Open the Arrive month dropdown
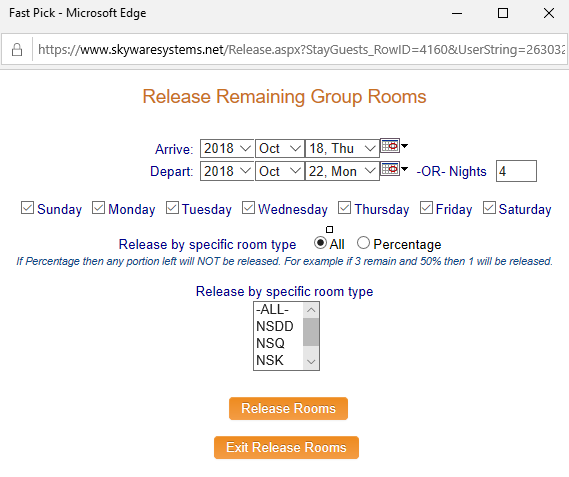Viewport: 569px width, 477px height. 279,148
